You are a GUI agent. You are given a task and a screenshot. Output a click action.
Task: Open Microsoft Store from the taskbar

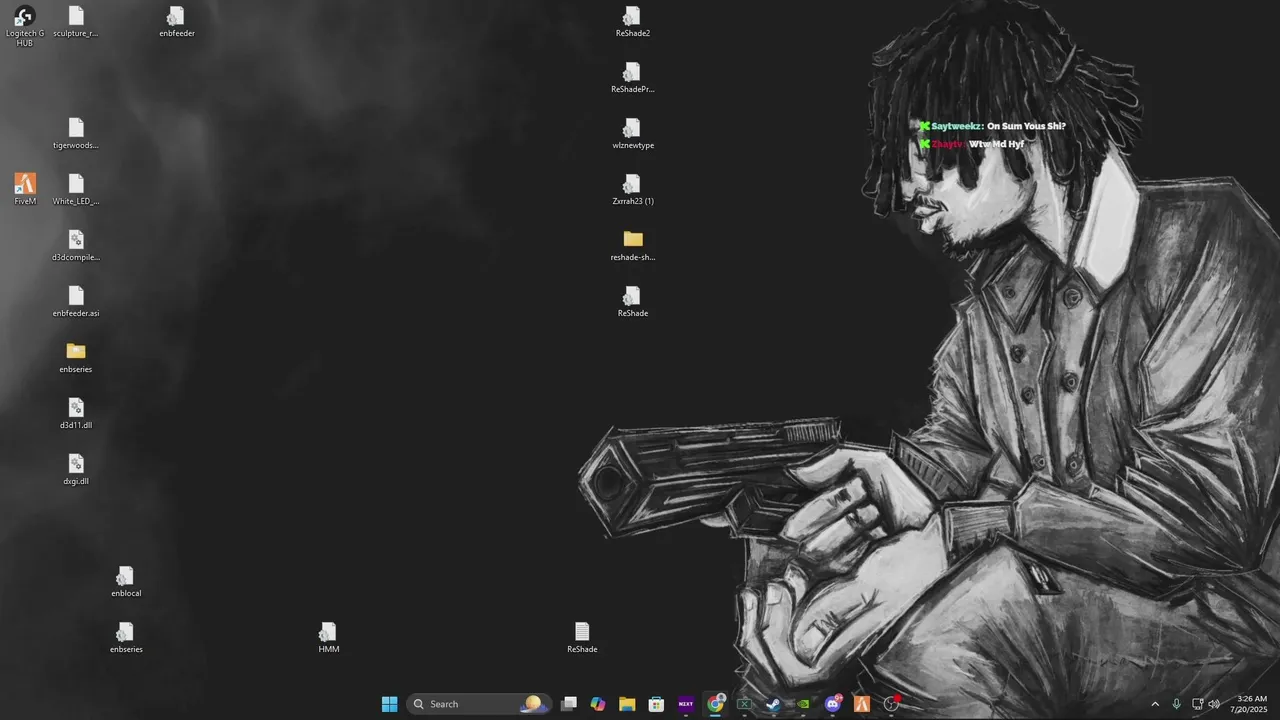tap(656, 704)
